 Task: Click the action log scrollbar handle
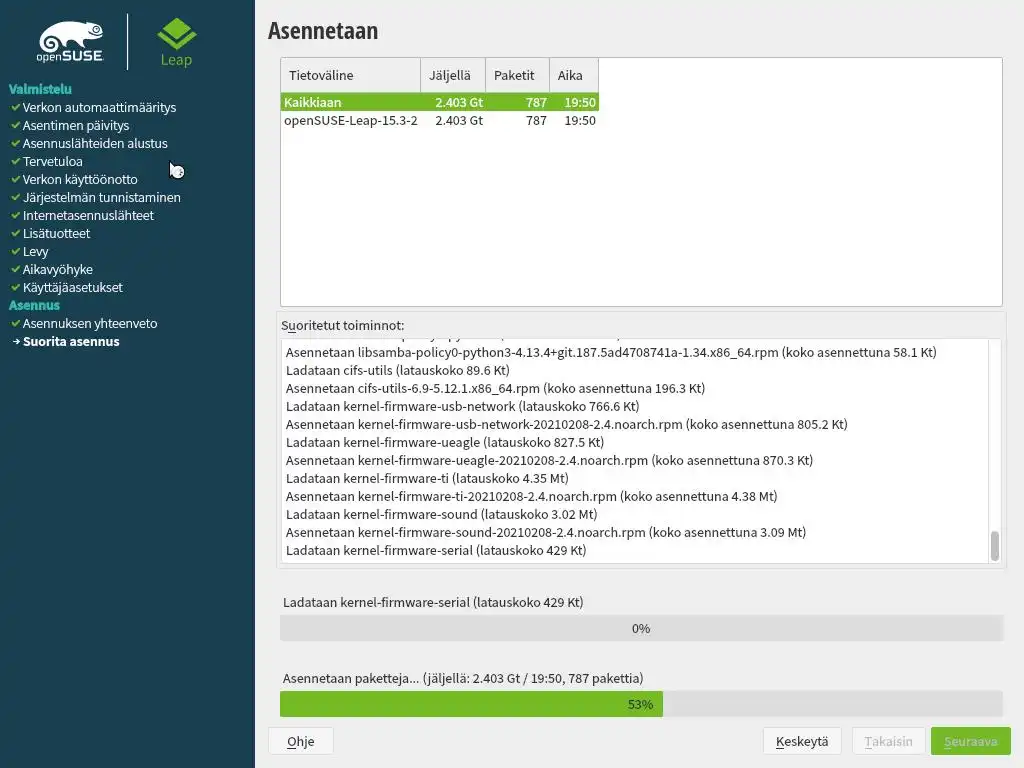click(995, 546)
